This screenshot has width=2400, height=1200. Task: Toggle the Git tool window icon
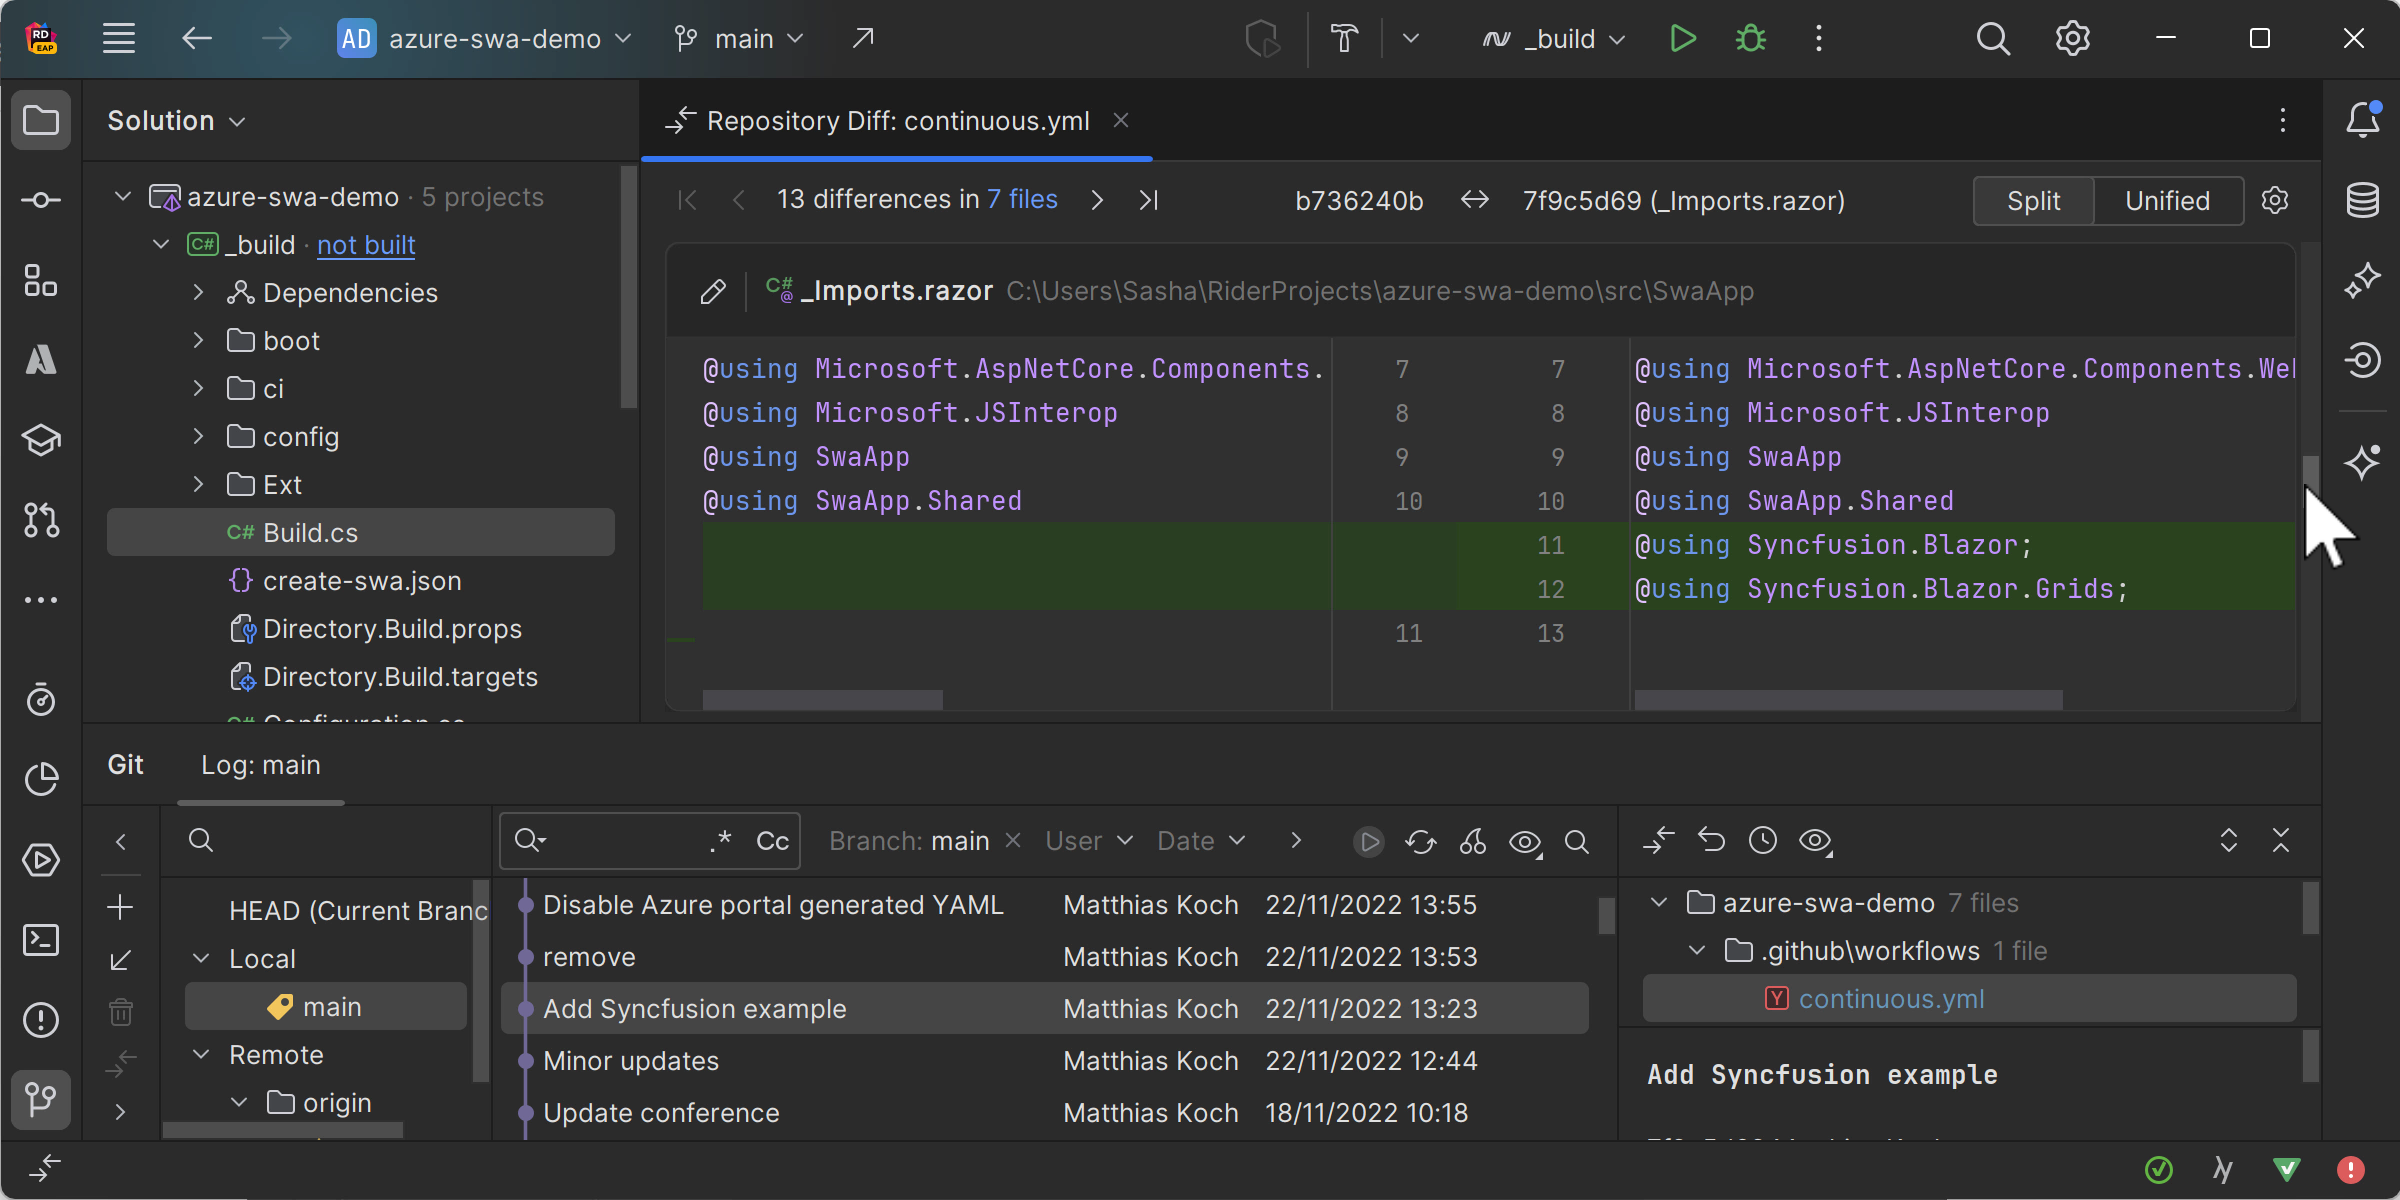coord(41,1100)
